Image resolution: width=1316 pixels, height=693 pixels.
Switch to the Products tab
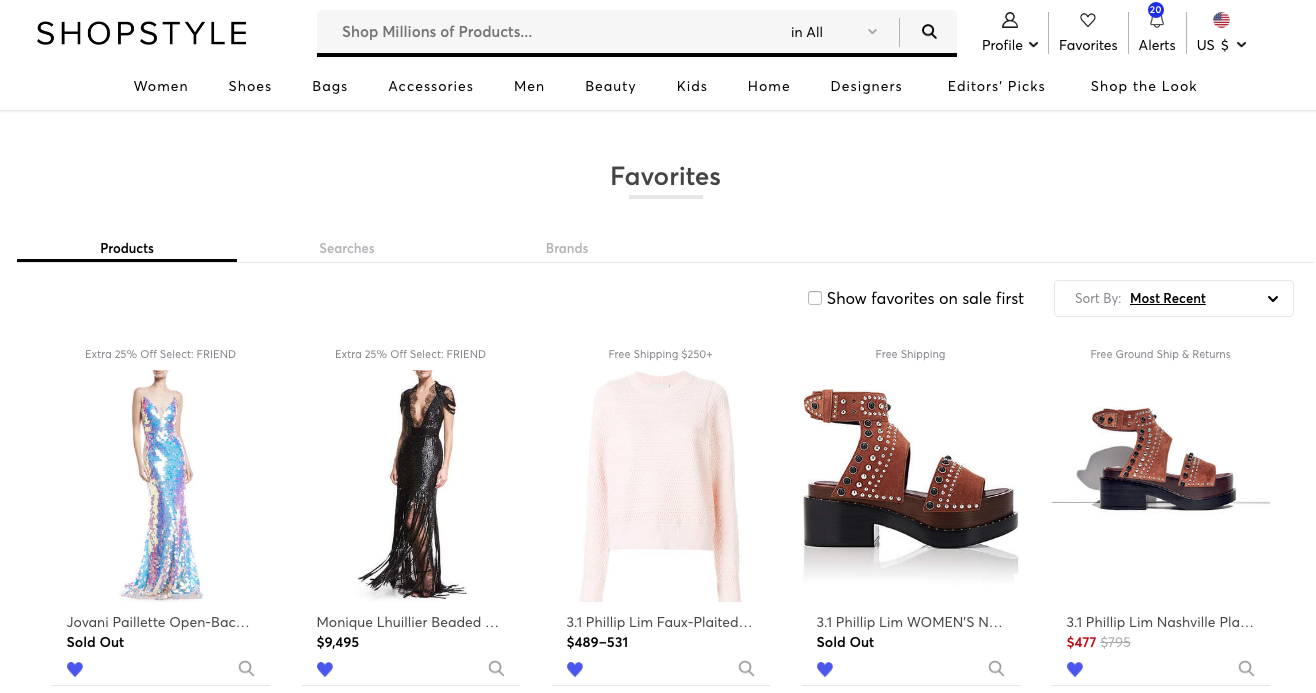(127, 248)
